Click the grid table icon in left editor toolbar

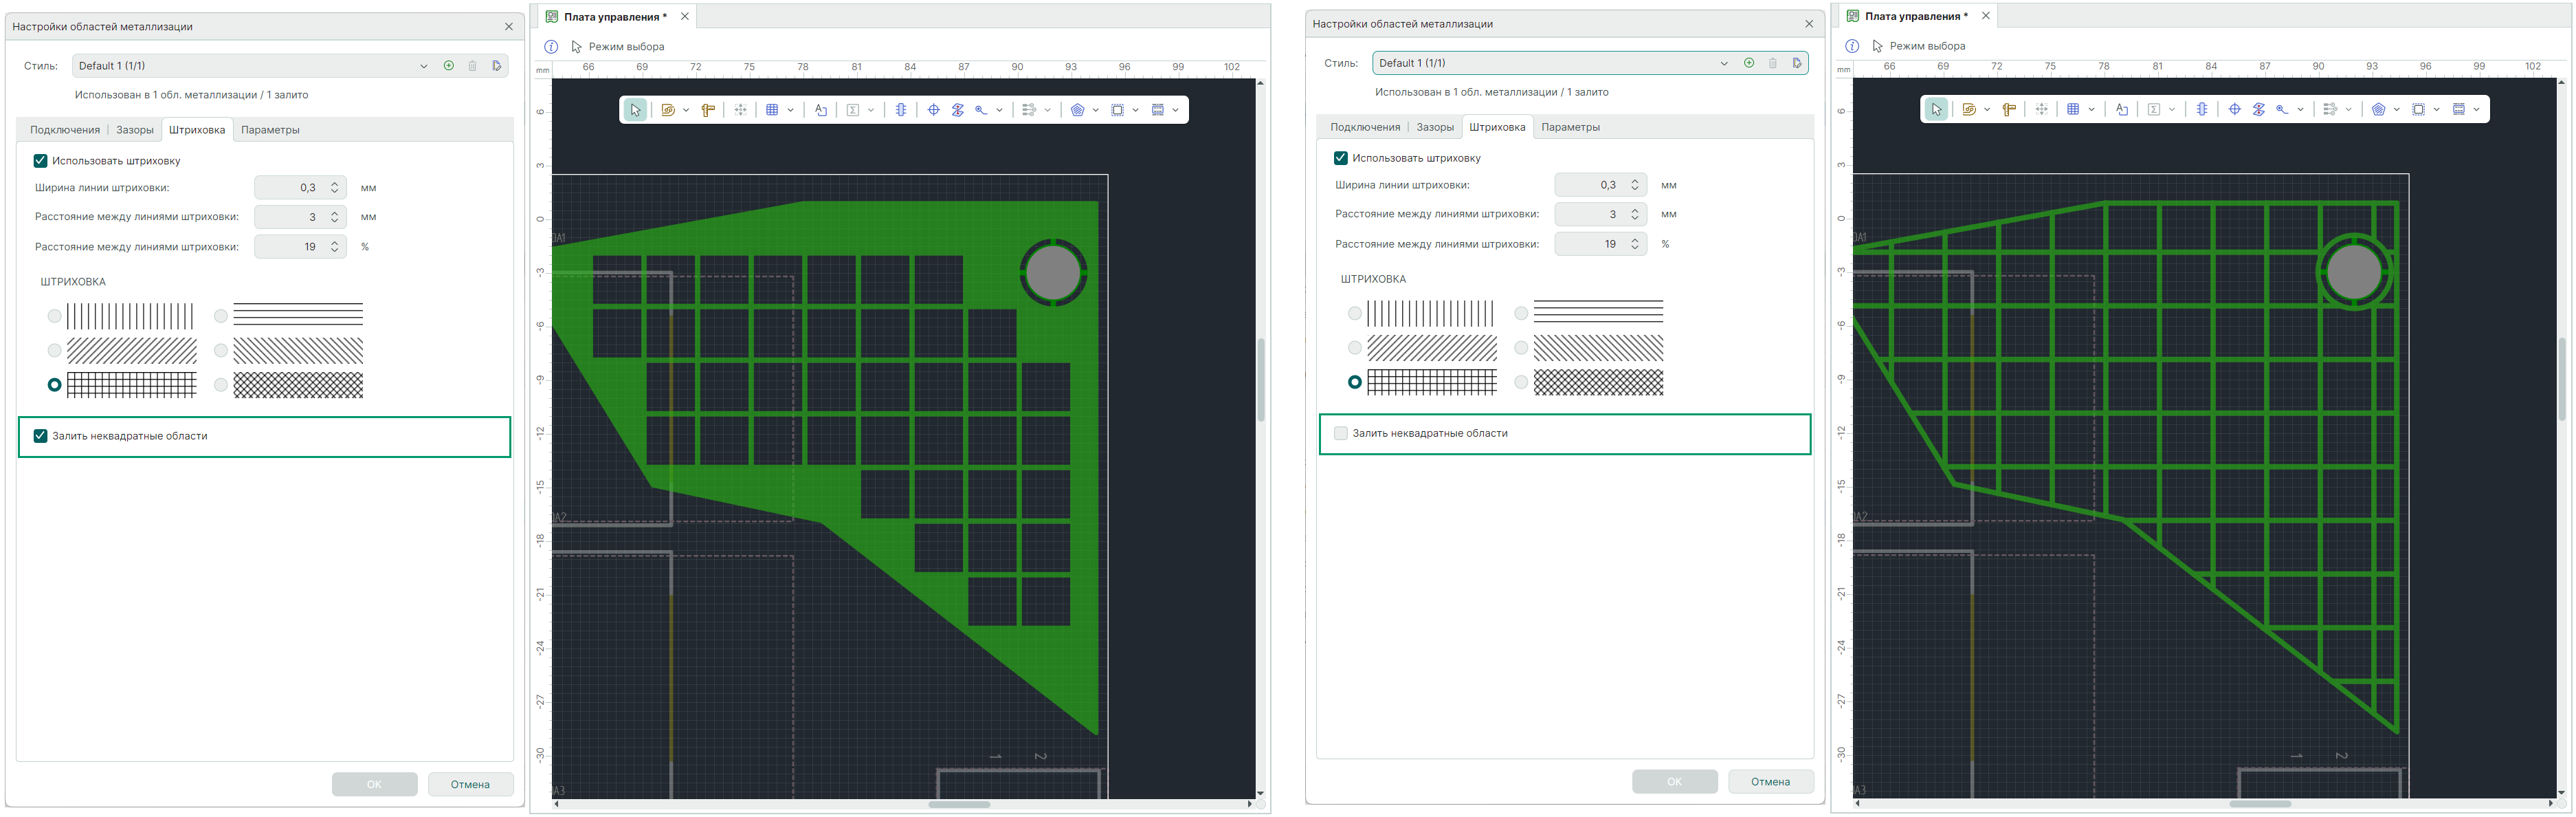click(x=772, y=110)
